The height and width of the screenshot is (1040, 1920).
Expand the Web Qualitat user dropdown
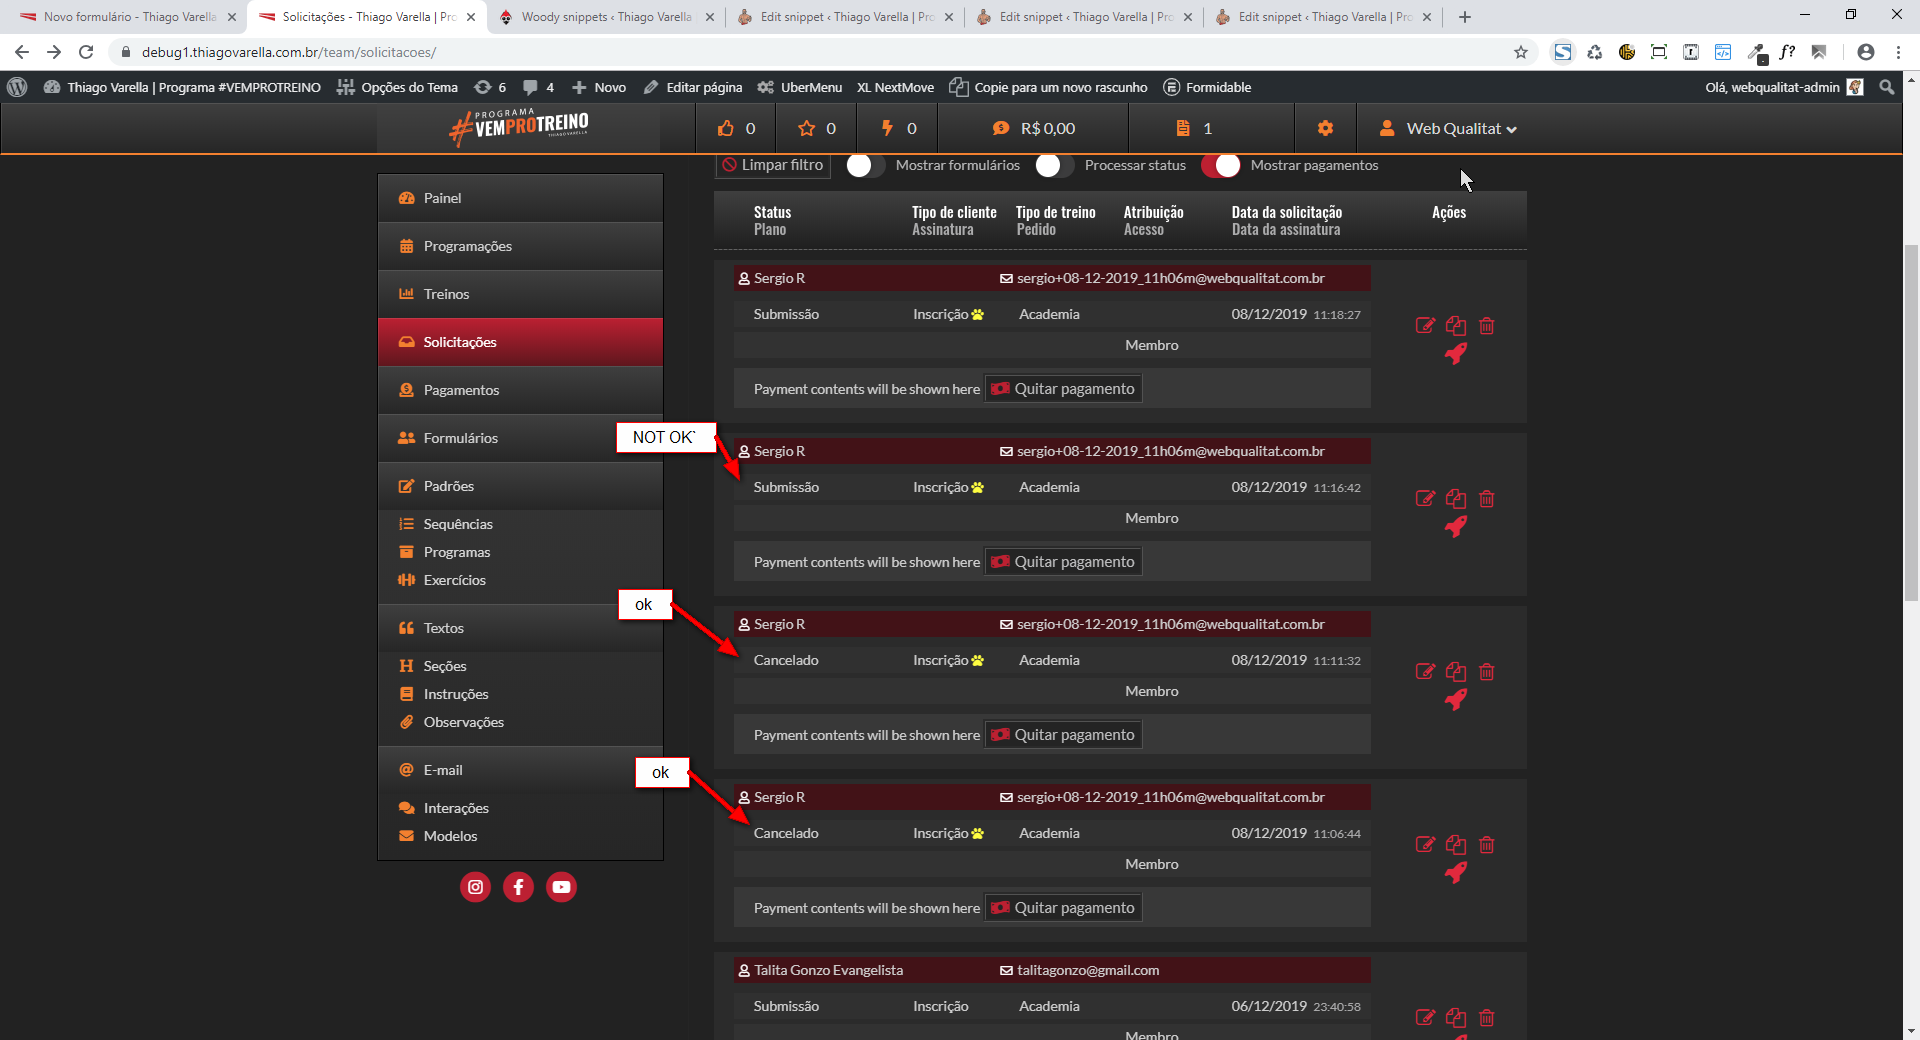tap(1448, 128)
